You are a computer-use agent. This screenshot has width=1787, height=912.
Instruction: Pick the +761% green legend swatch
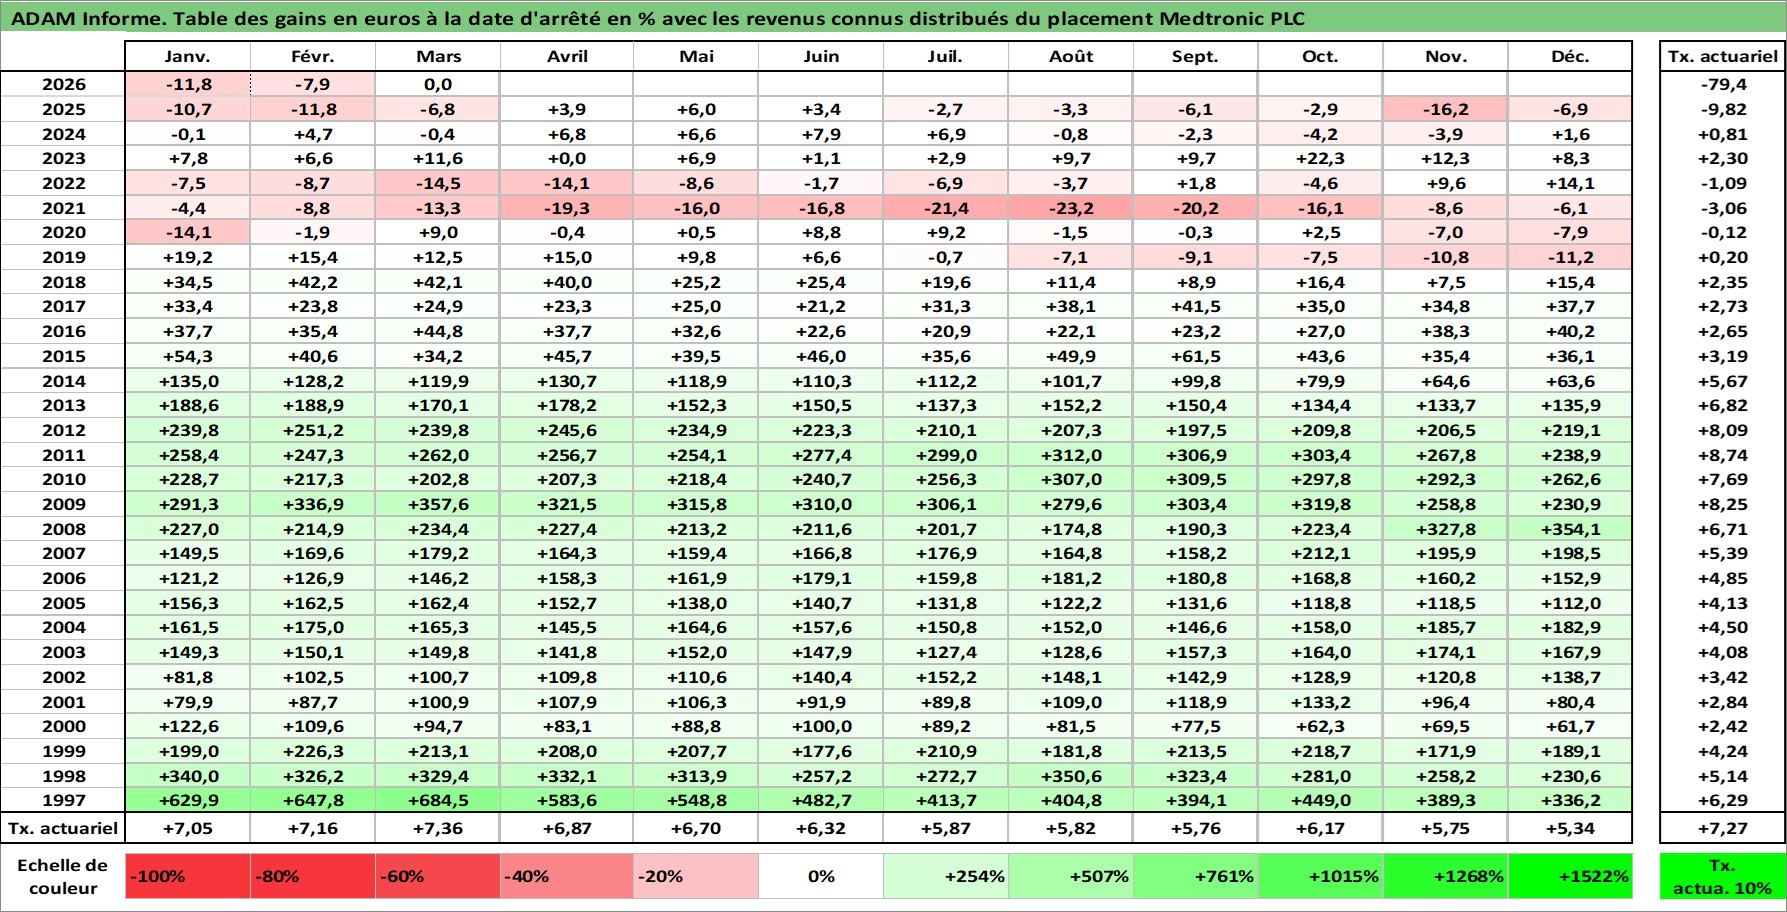coord(1196,876)
